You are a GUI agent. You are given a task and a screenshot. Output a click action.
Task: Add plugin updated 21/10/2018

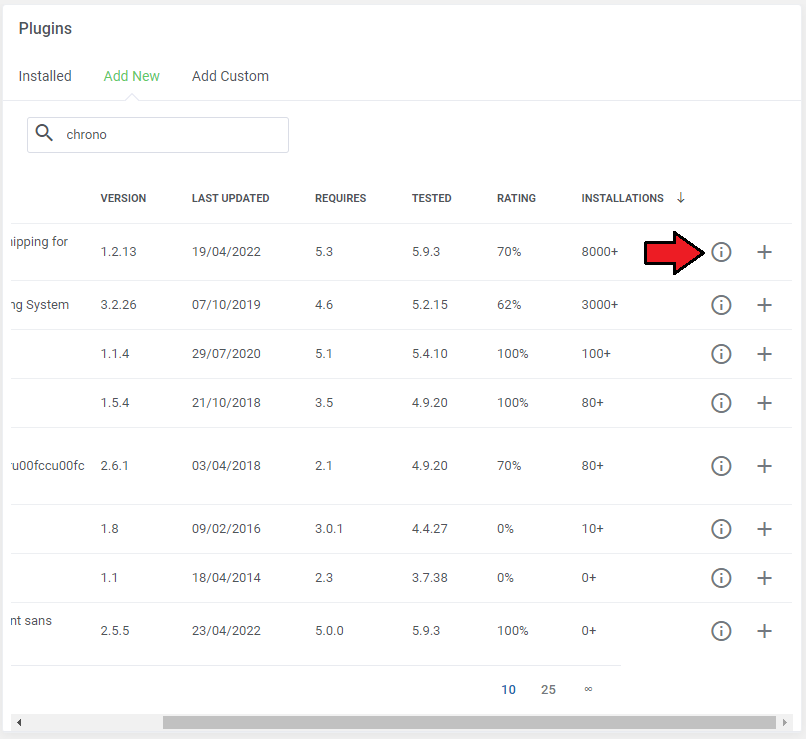pyautogui.click(x=764, y=402)
